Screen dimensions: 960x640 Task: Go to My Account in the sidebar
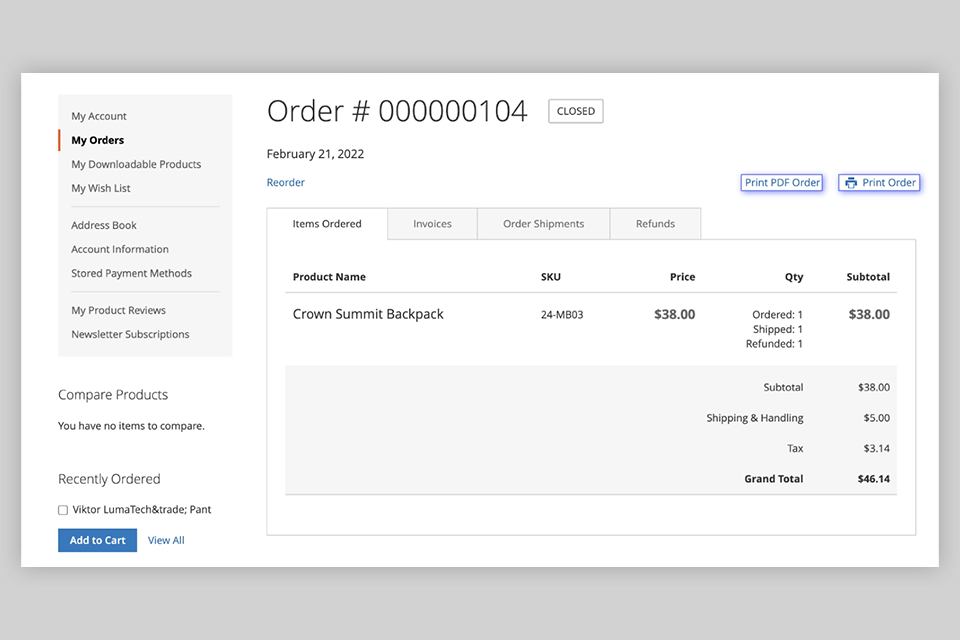tap(99, 116)
